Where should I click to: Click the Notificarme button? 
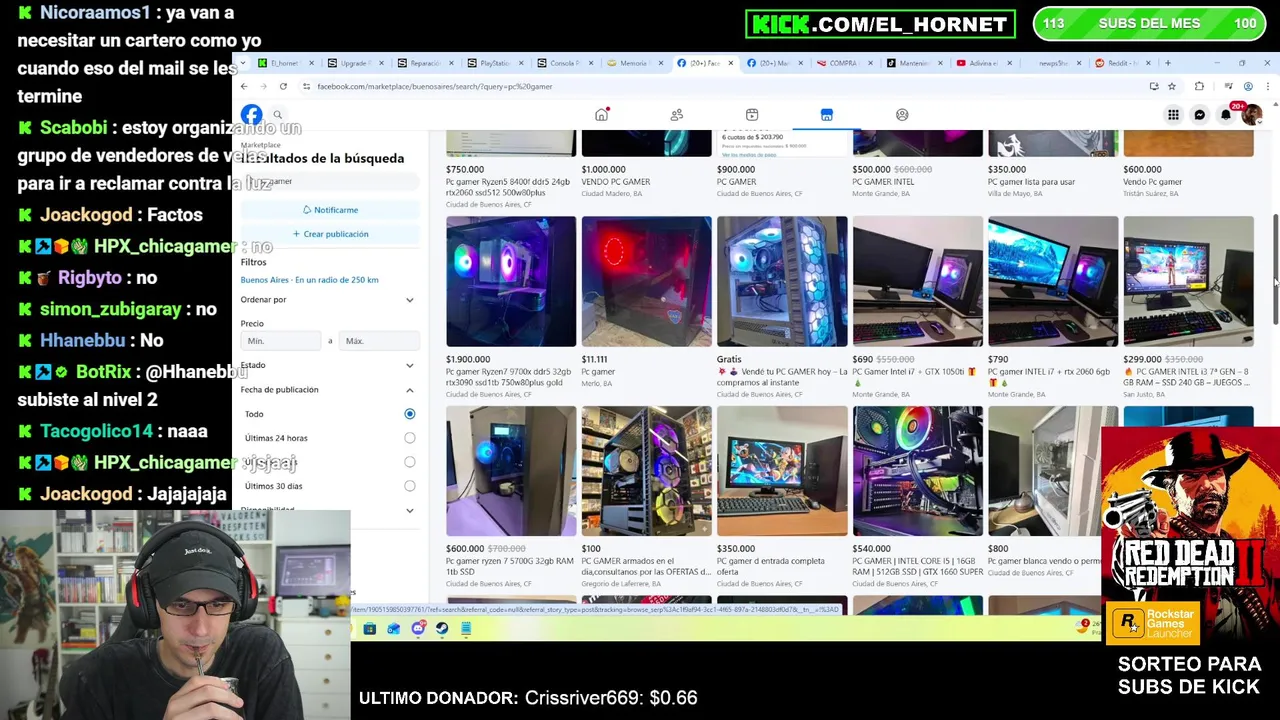(330, 210)
